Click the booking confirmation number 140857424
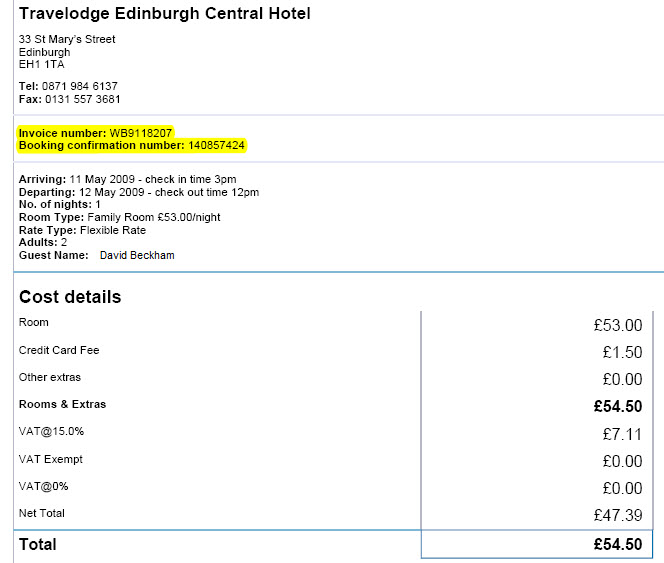 [x=216, y=145]
